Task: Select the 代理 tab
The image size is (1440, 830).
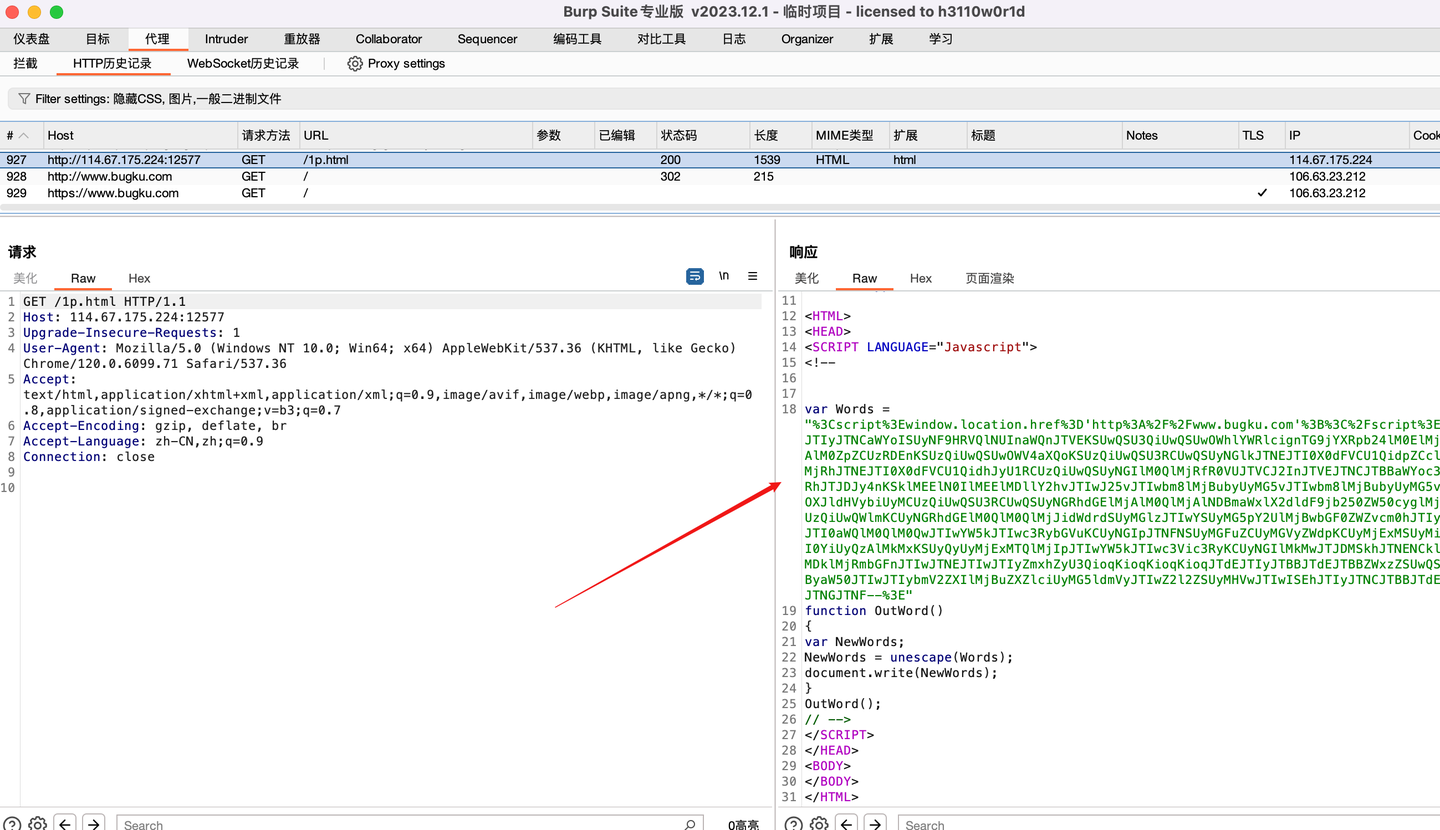Action: tap(157, 39)
